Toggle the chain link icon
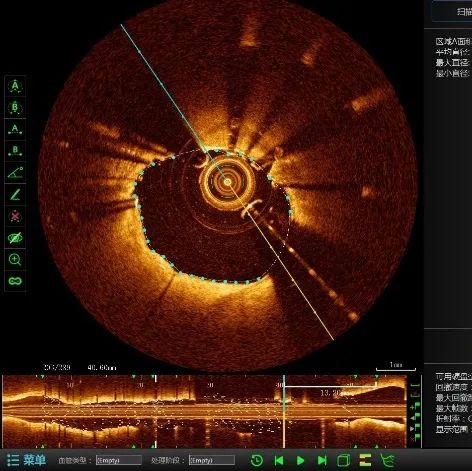The width and height of the screenshot is (472, 471). coord(15,281)
